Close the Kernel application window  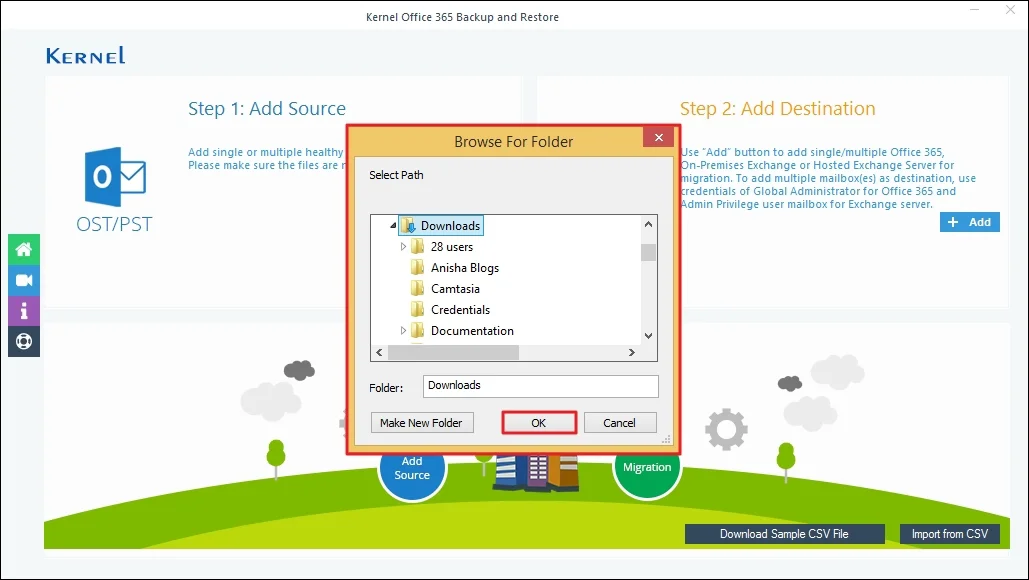click(1011, 10)
